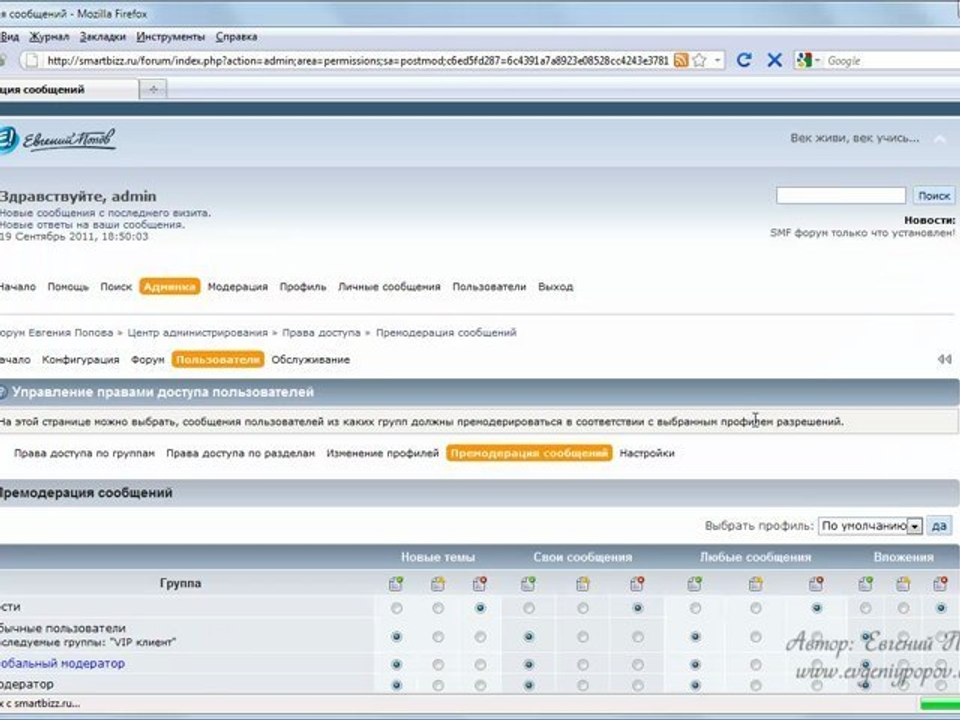The width and height of the screenshot is (960, 720).
Task: Focus the forum search text field
Action: click(841, 195)
